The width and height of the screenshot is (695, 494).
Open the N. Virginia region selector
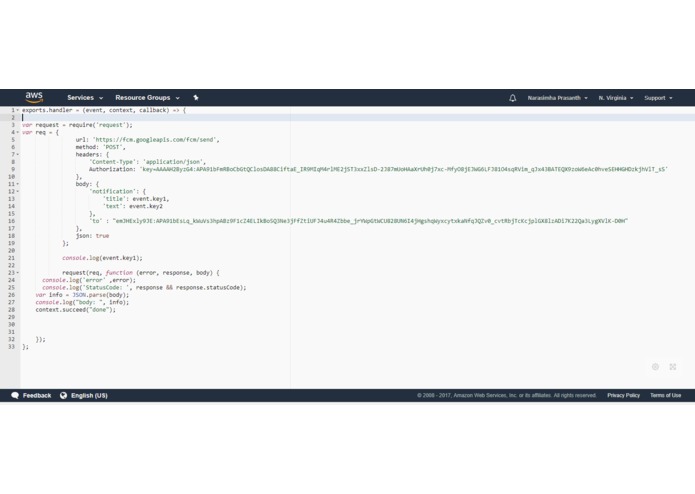tap(616, 98)
